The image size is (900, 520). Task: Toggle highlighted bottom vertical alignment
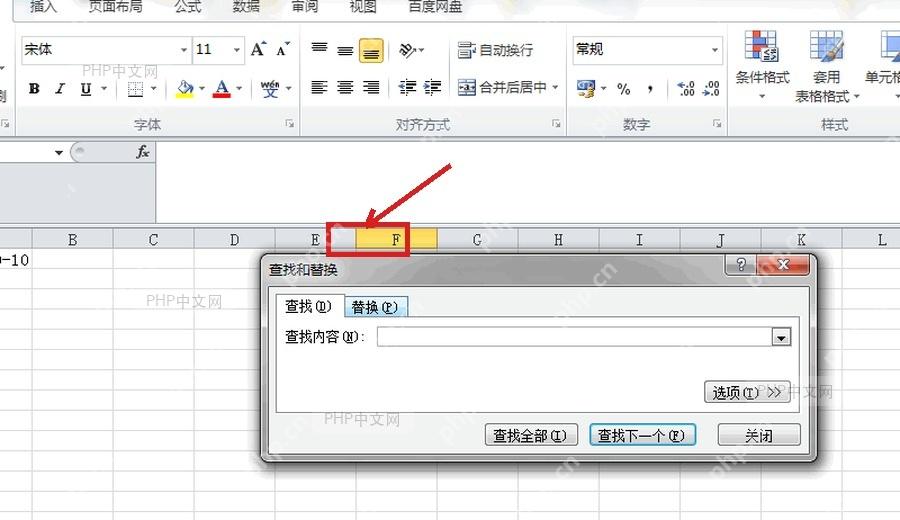(x=371, y=51)
